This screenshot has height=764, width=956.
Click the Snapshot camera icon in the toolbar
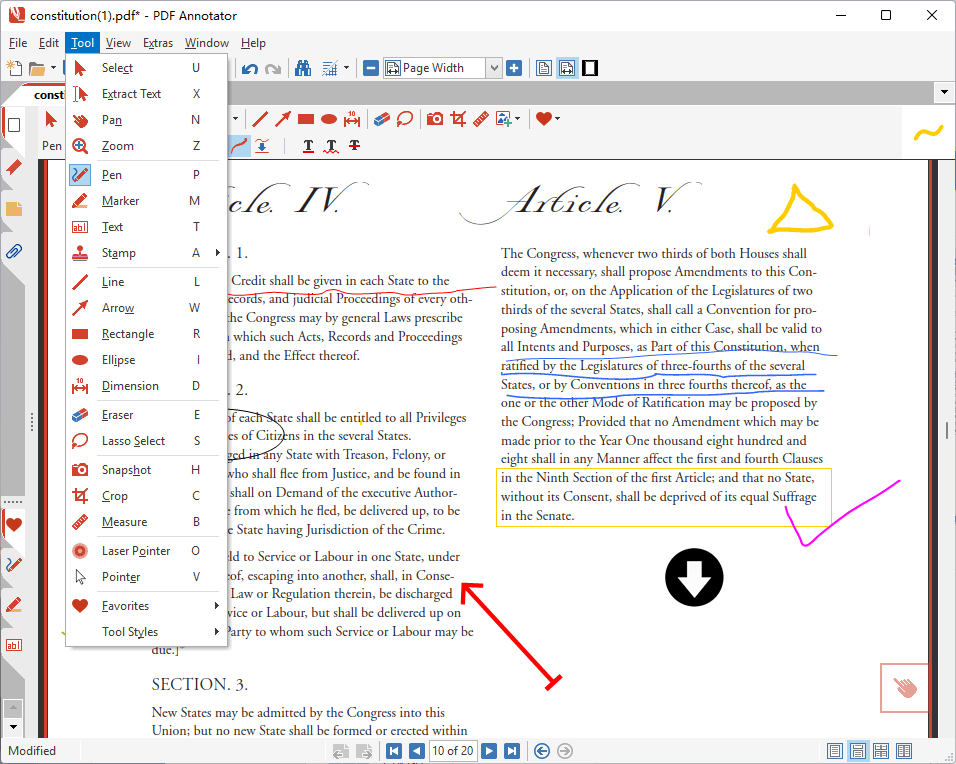[435, 119]
